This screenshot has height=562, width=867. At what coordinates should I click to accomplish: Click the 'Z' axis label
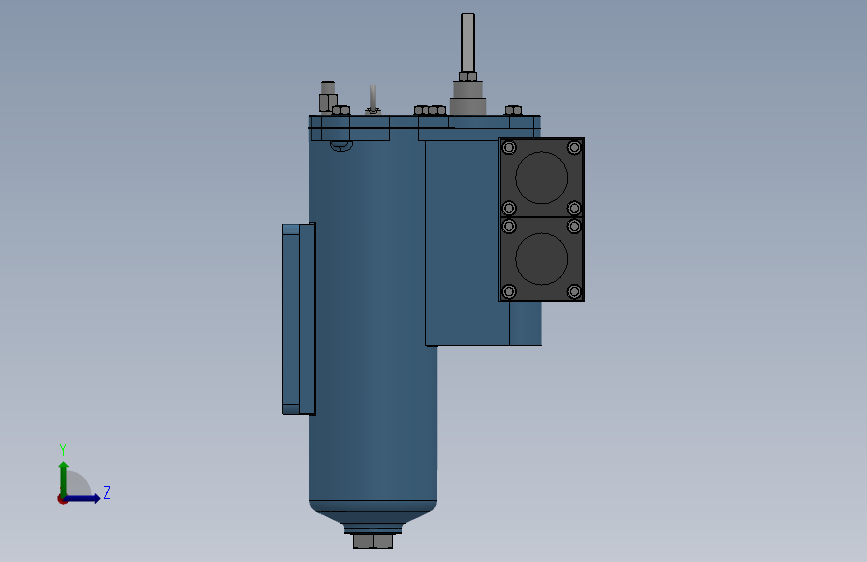tap(107, 492)
